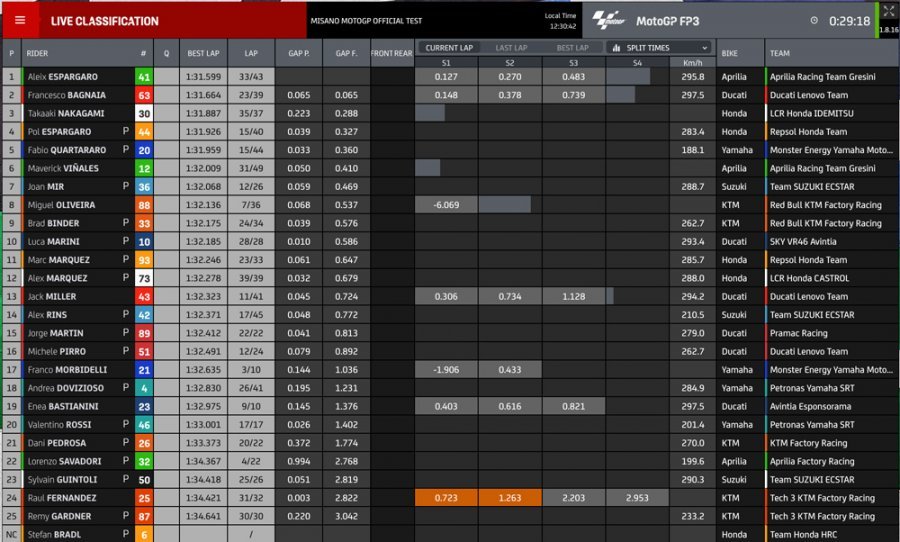Click Oliveira's S2 sector progress bar
The height and width of the screenshot is (542, 900).
[x=505, y=204]
